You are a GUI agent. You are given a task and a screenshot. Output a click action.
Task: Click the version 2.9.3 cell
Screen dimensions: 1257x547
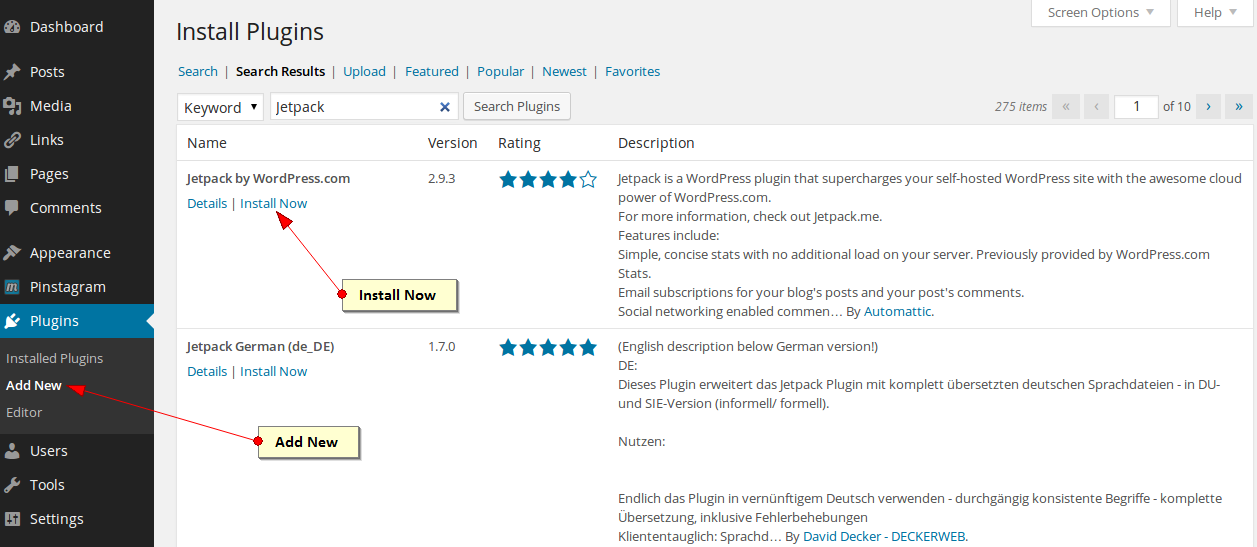[441, 179]
